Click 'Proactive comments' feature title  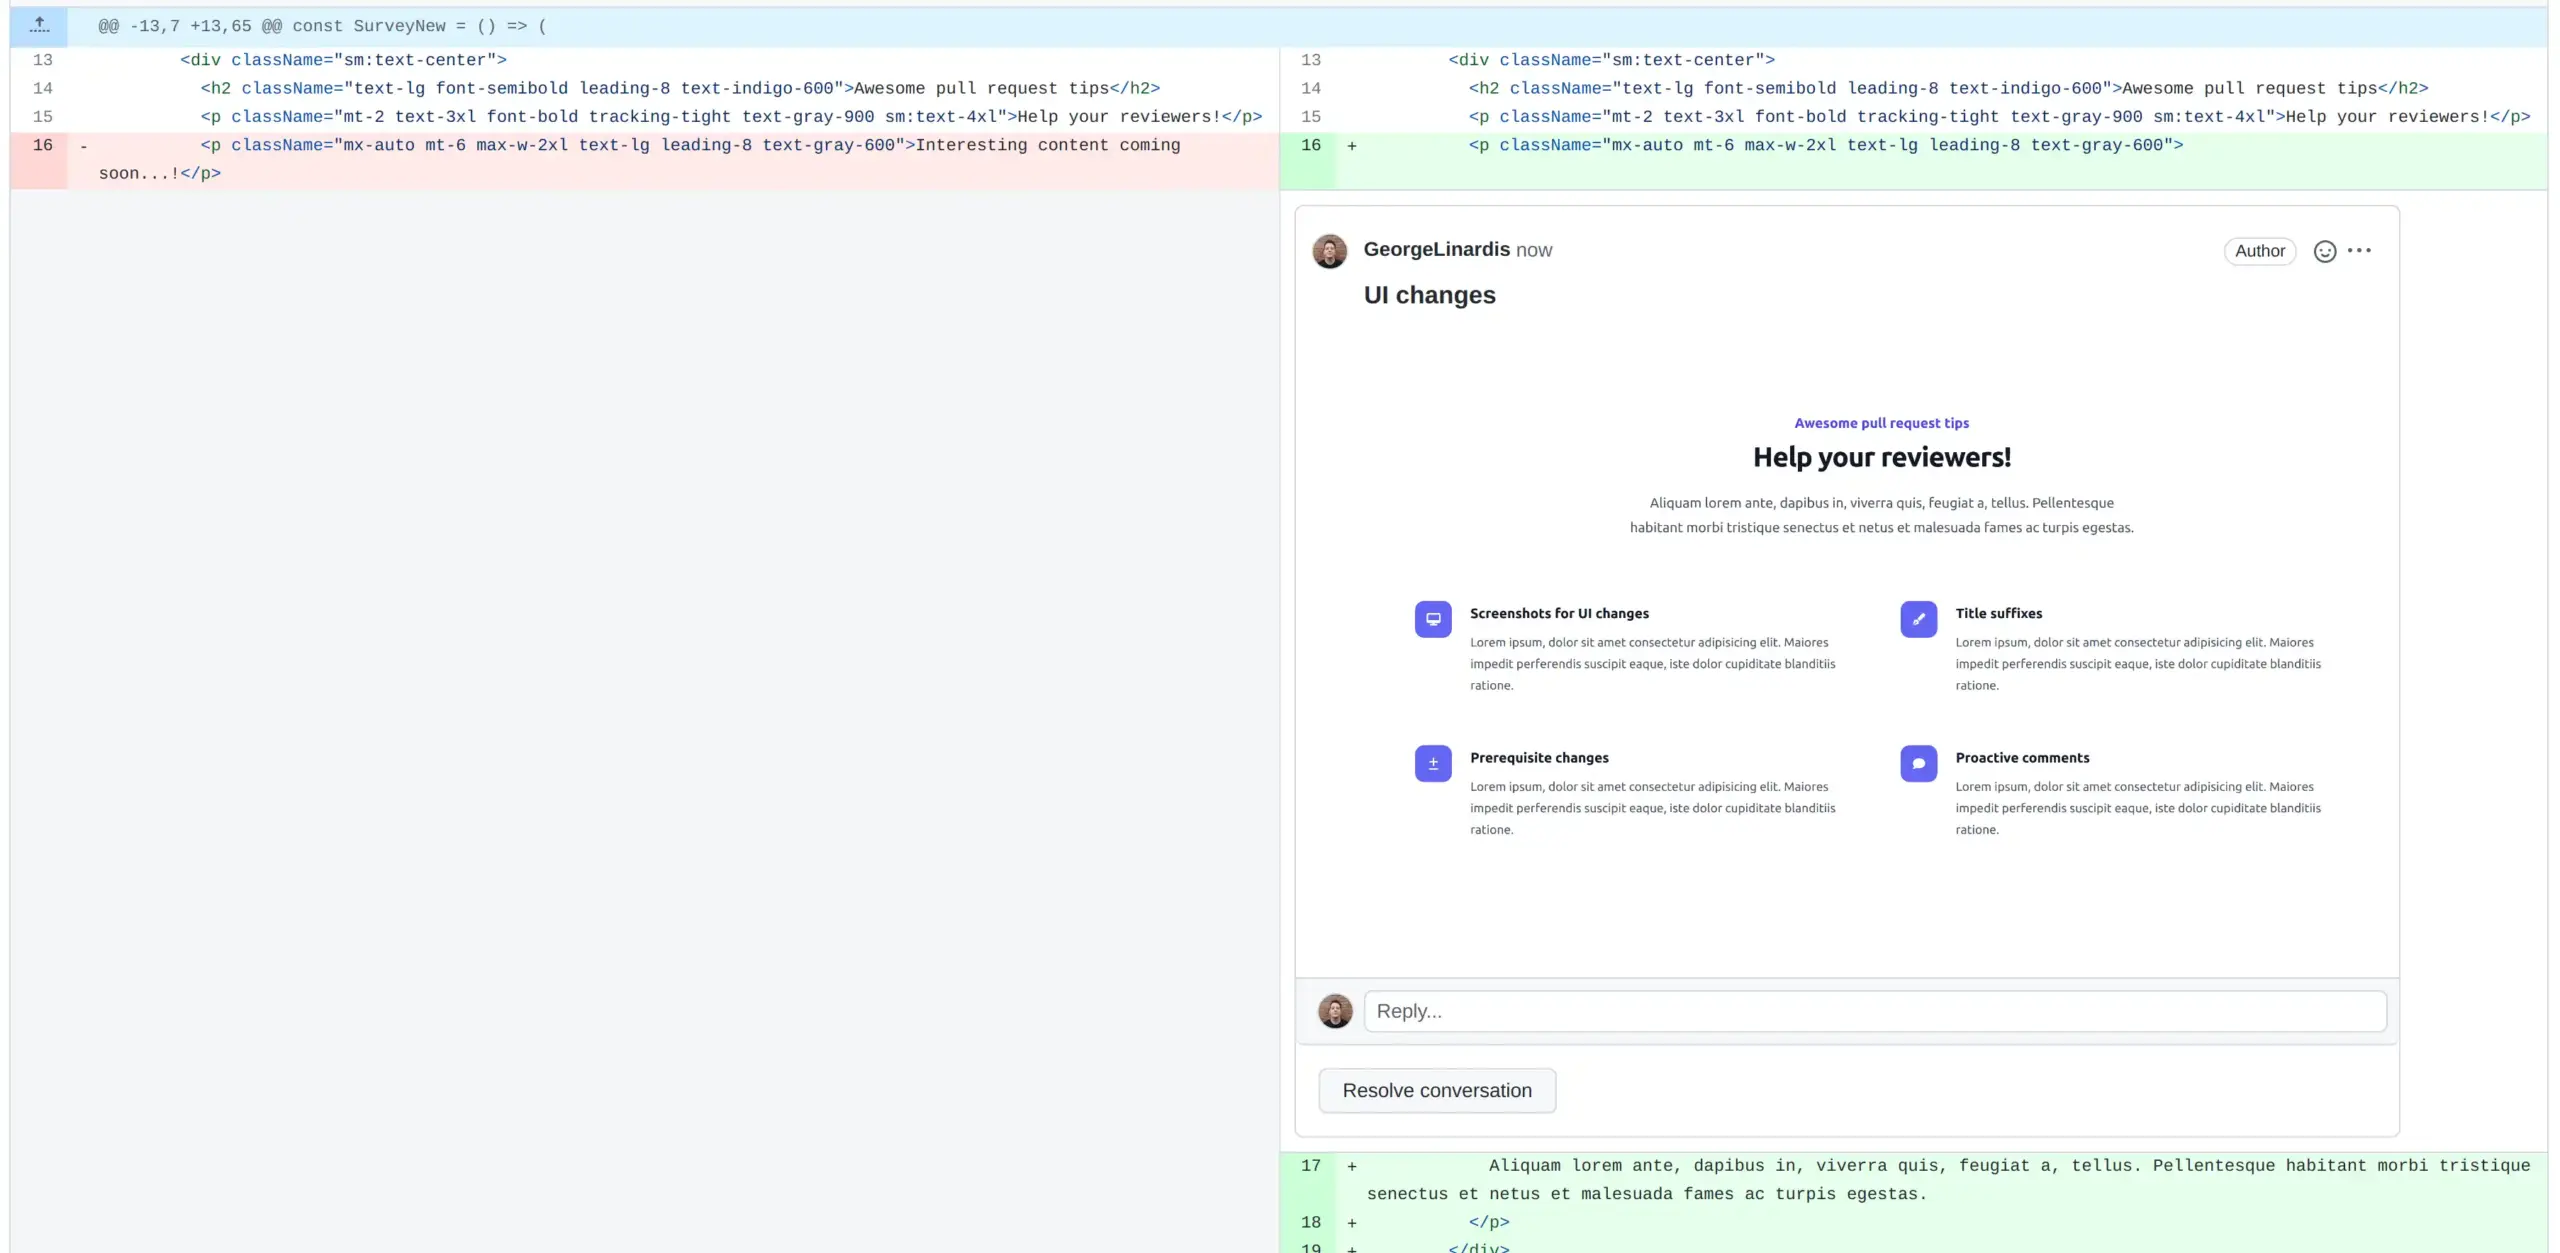pos(2022,757)
